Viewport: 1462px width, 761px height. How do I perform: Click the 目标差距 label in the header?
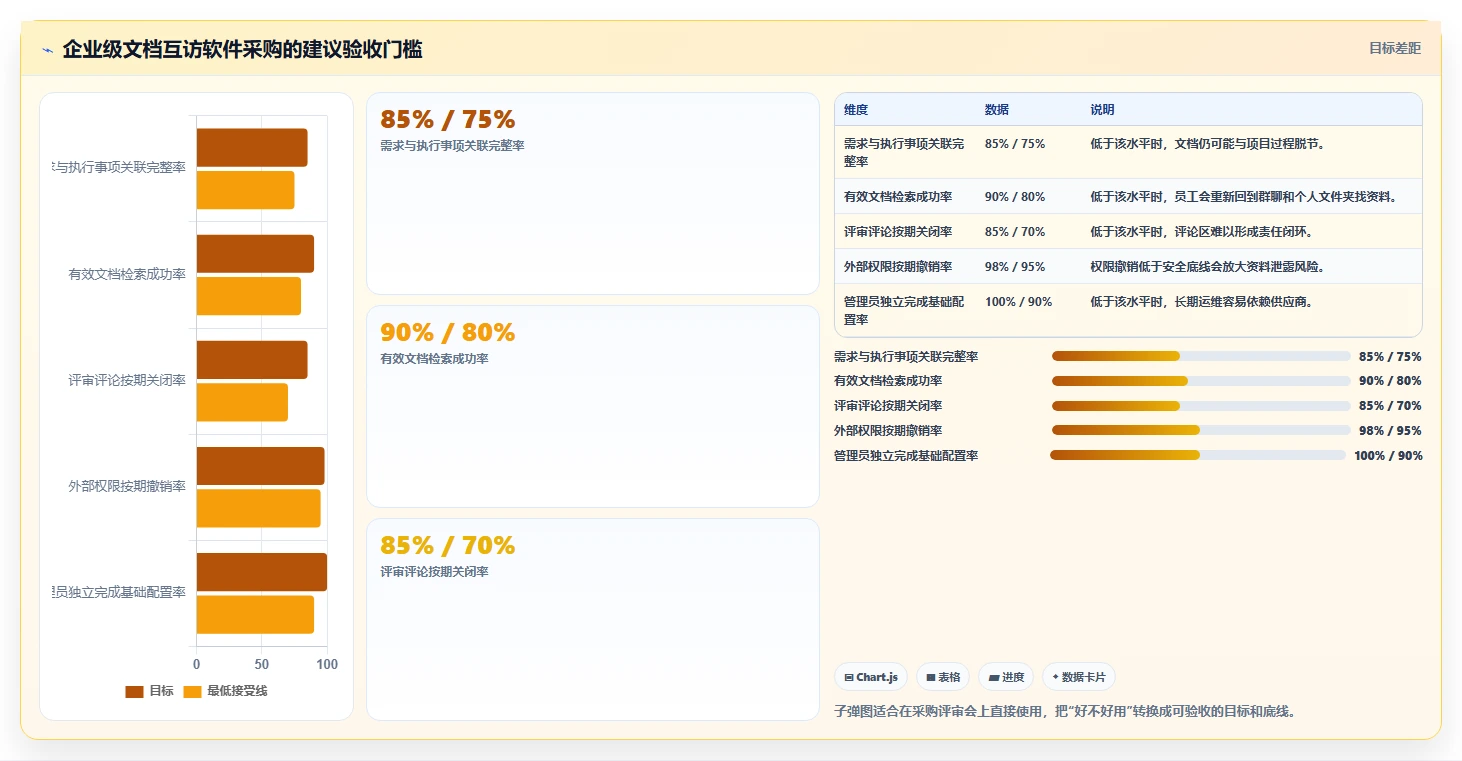tap(1395, 48)
